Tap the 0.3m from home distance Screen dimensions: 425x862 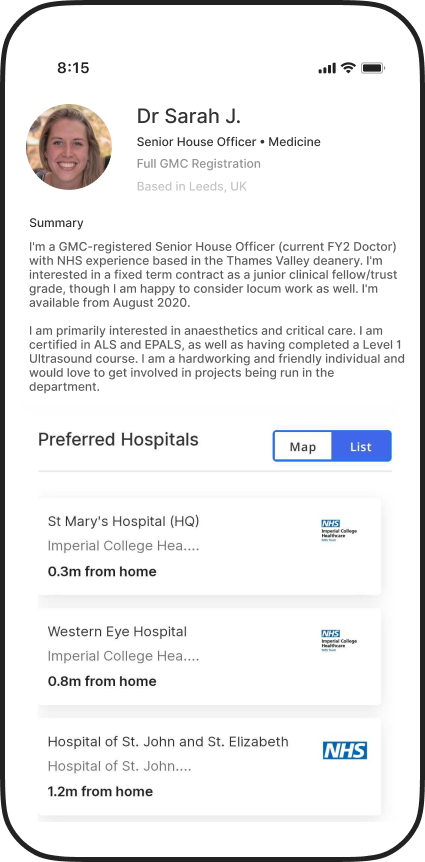(x=102, y=571)
